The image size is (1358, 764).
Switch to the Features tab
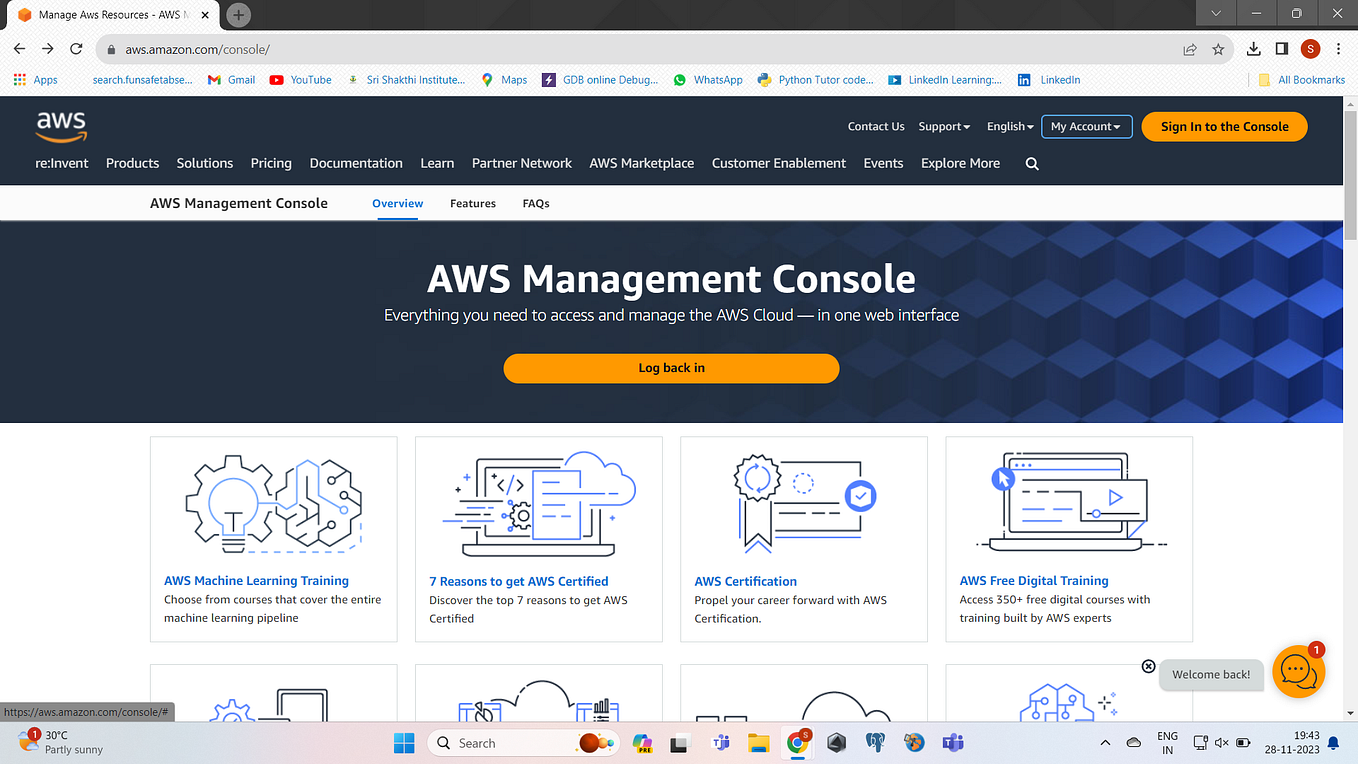(x=473, y=203)
